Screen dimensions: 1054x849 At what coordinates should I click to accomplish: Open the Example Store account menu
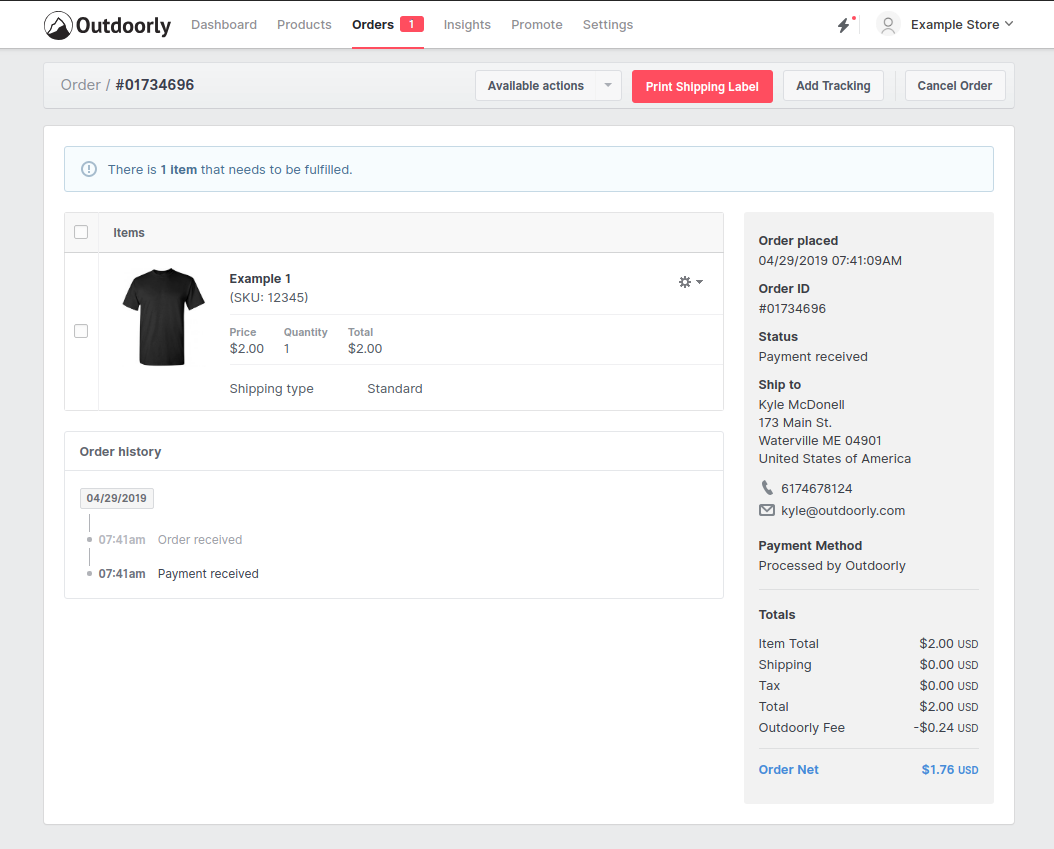pos(962,25)
